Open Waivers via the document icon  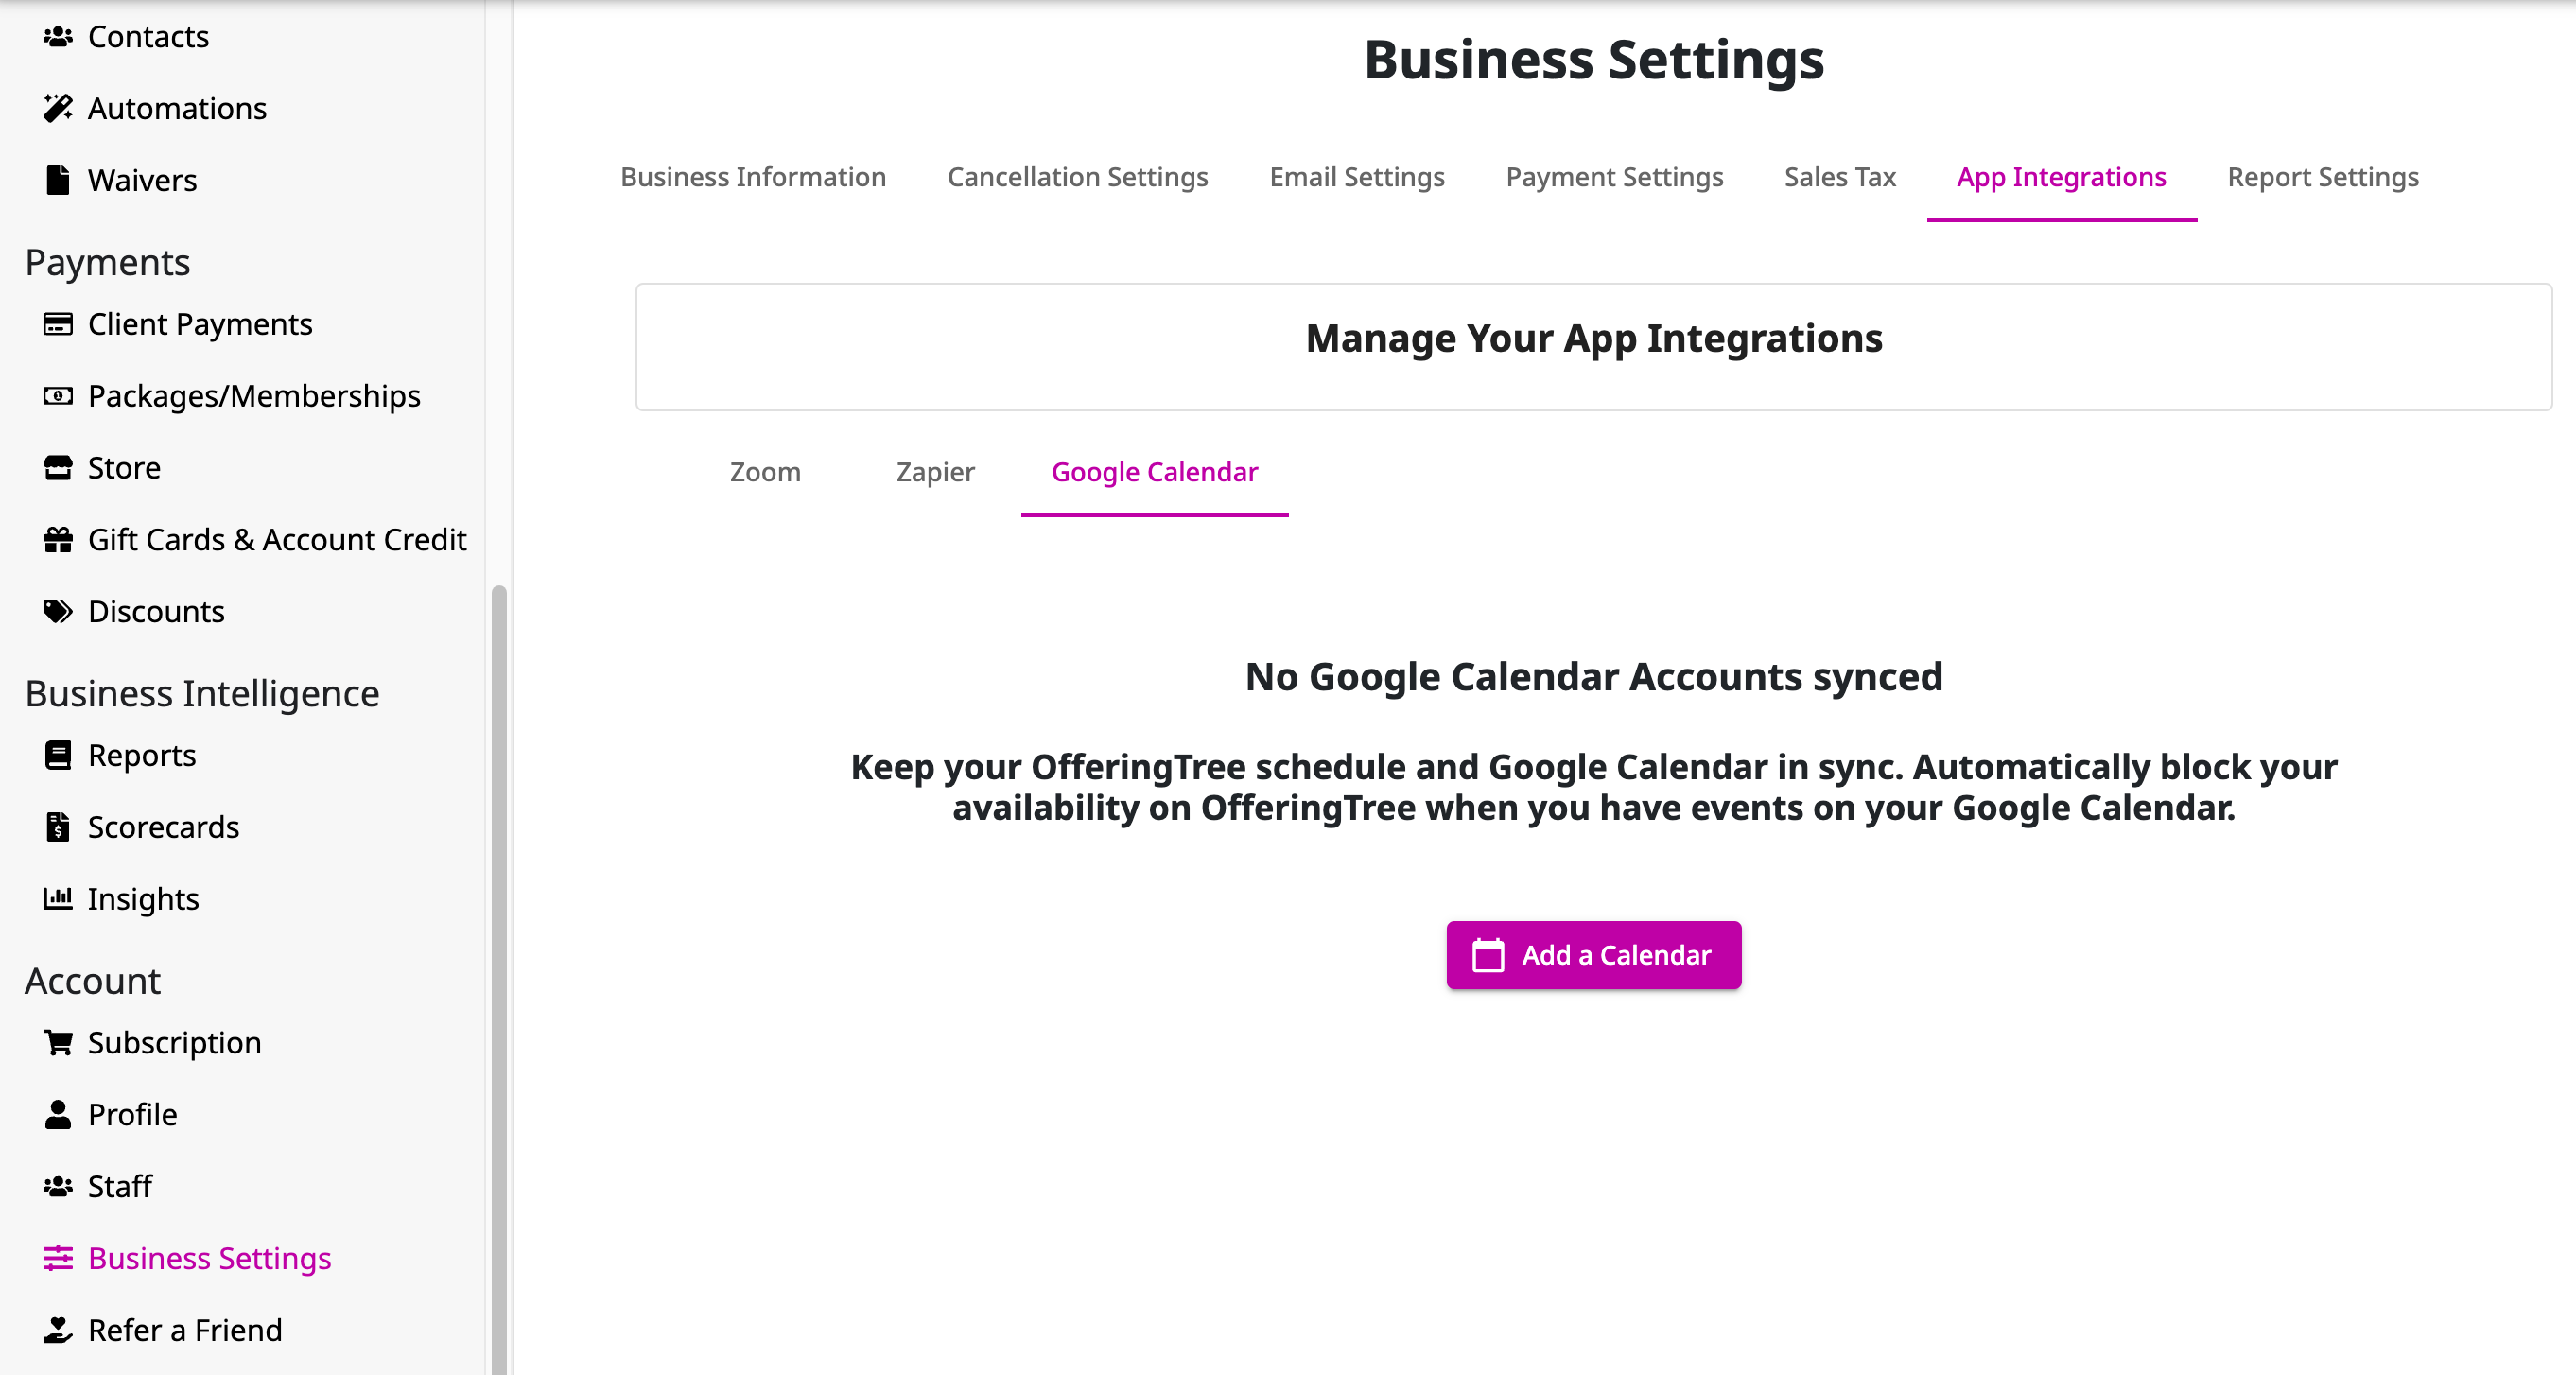(57, 180)
